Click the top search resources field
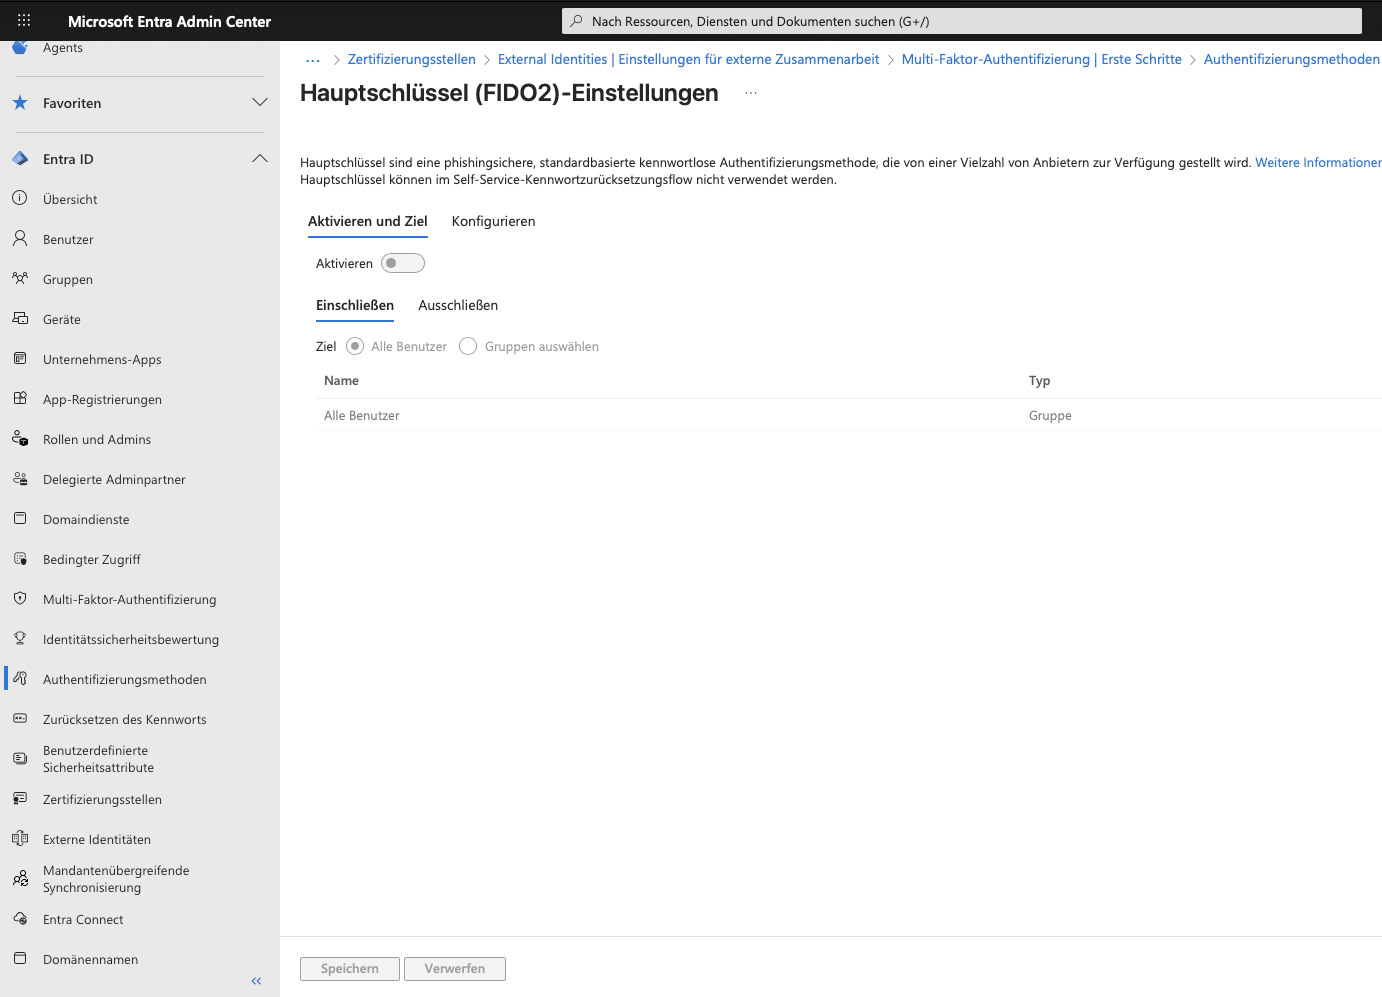 (960, 21)
